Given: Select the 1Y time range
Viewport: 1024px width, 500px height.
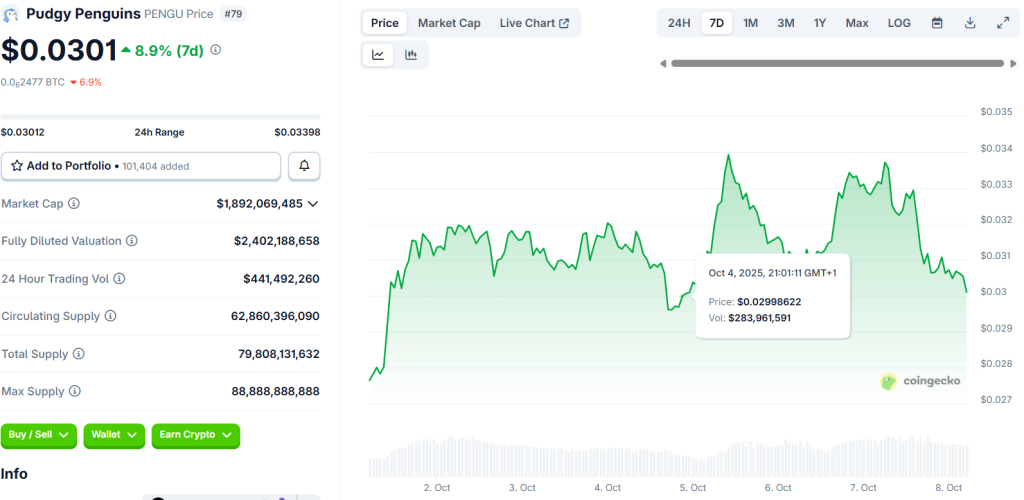Looking at the screenshot, I should [x=820, y=23].
